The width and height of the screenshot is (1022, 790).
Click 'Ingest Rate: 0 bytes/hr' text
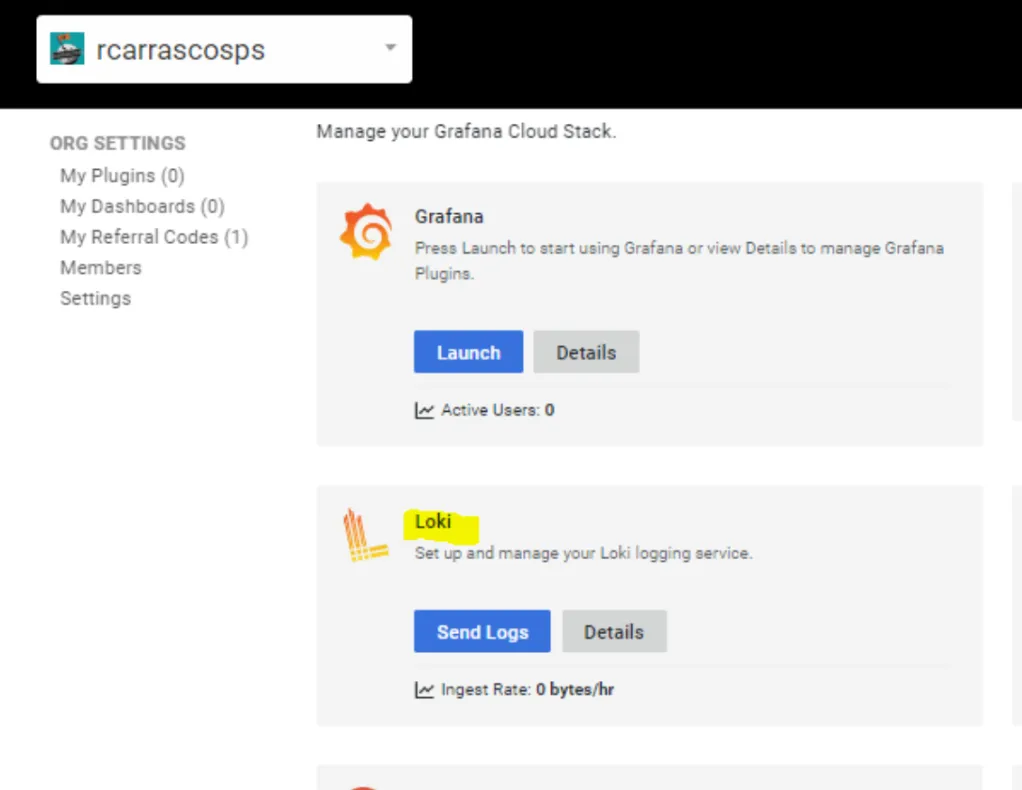coord(527,690)
